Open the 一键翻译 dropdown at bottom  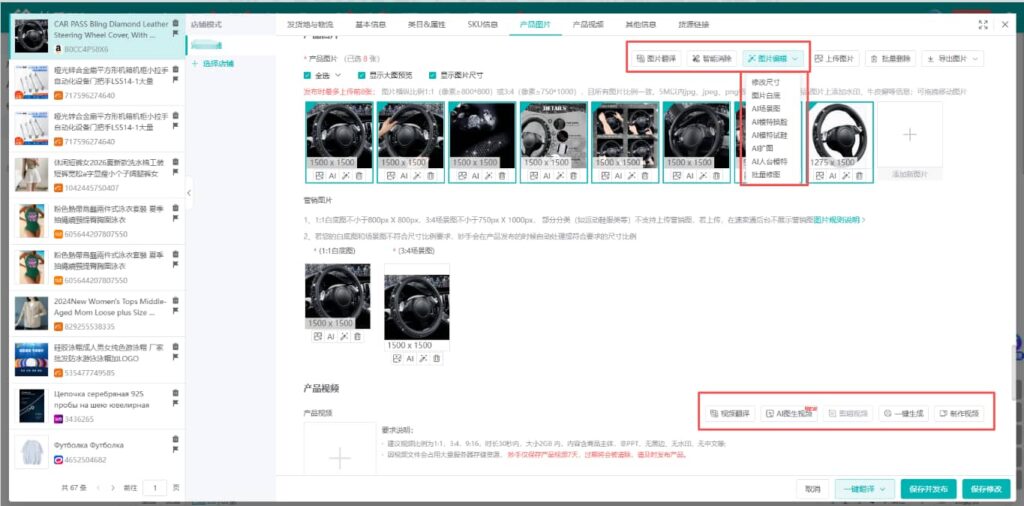coord(864,488)
